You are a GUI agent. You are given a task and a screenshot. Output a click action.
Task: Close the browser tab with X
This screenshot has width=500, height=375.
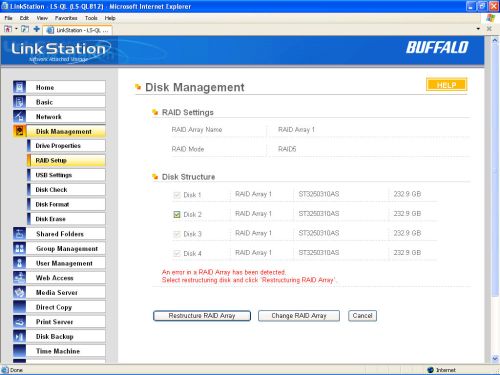tap(489, 29)
